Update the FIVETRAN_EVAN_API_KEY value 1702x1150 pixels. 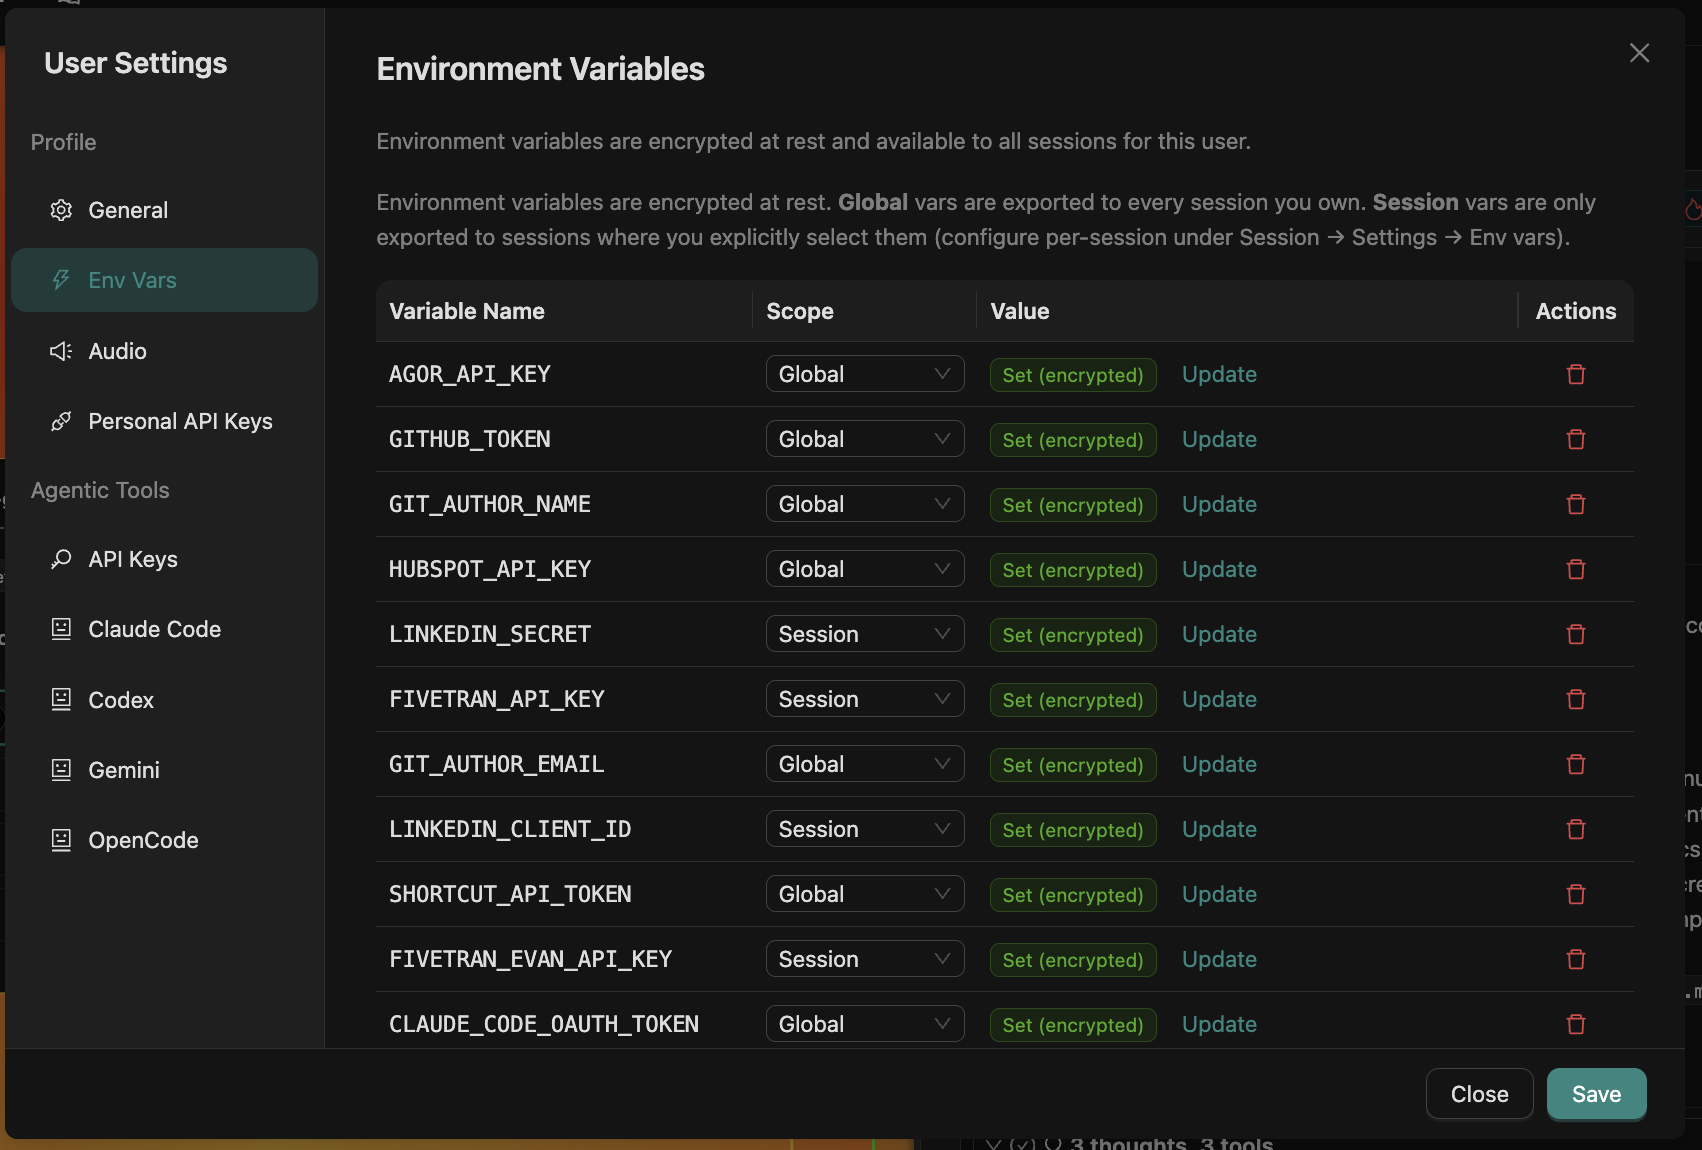[1219, 959]
